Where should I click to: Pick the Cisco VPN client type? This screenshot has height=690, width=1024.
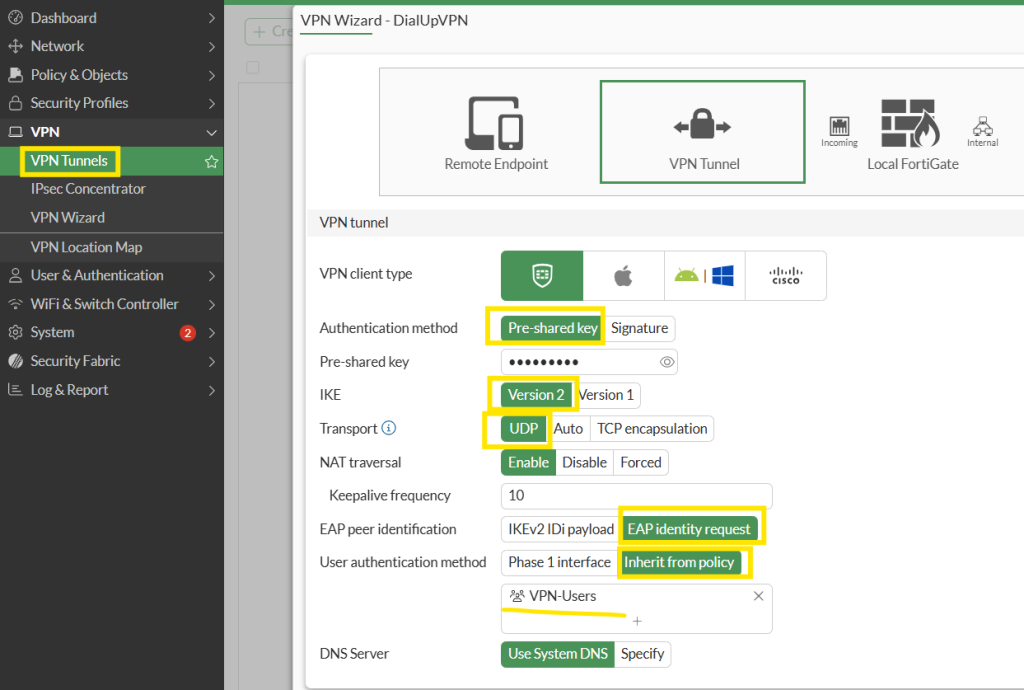pyautogui.click(x=786, y=275)
